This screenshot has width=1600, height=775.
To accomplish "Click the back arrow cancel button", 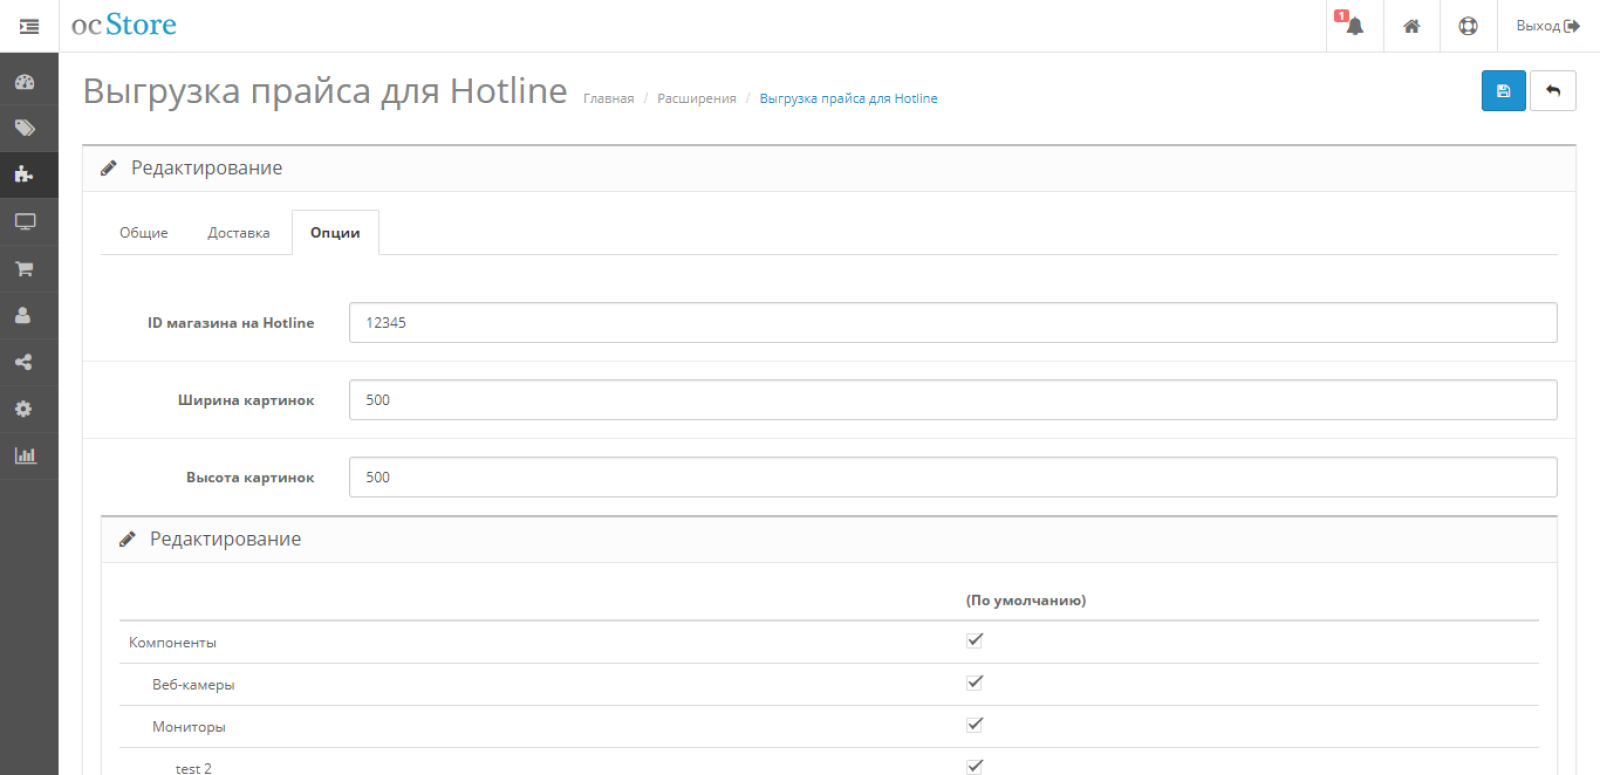I will 1553,91.
